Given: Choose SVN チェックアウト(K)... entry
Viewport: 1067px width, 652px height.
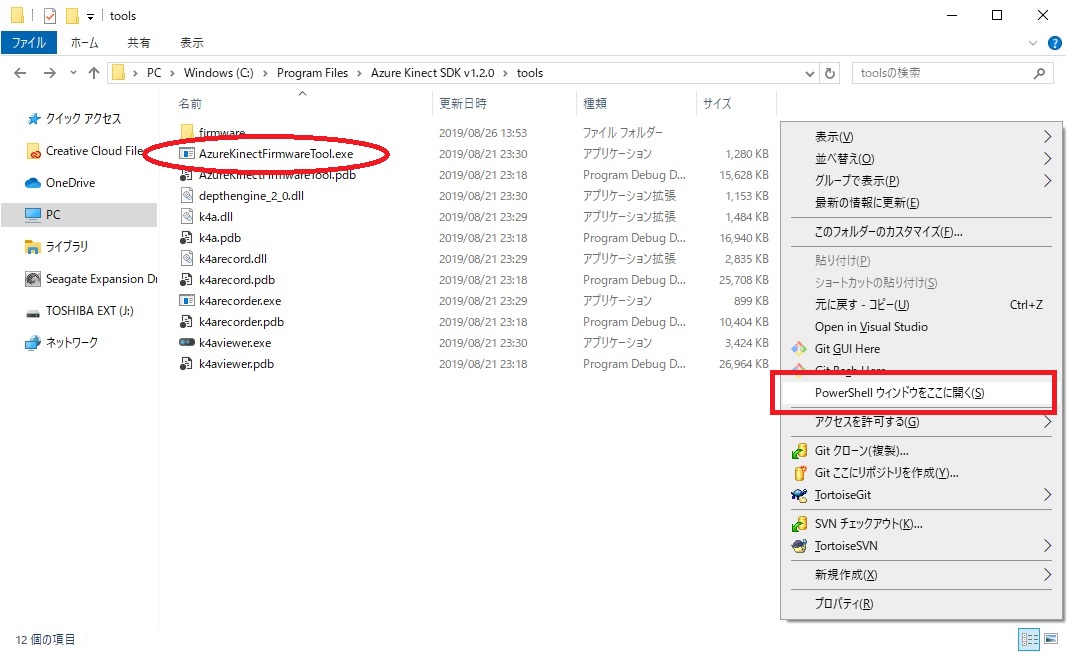Looking at the screenshot, I should 921,524.
